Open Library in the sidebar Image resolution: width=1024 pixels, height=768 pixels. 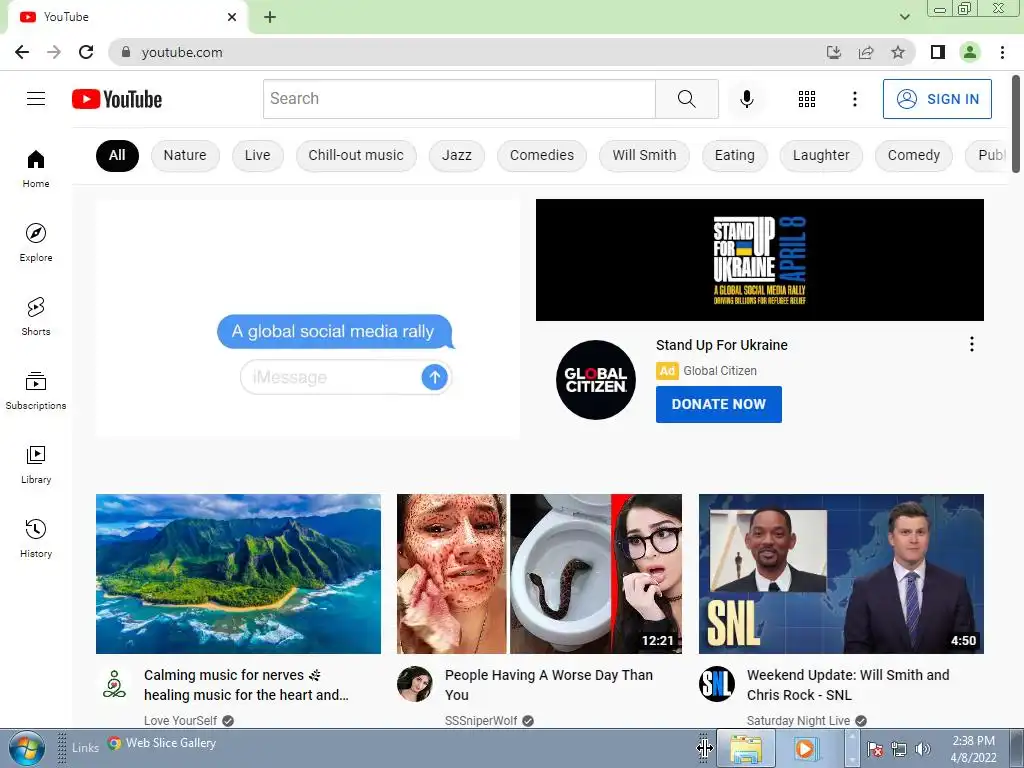[36, 464]
